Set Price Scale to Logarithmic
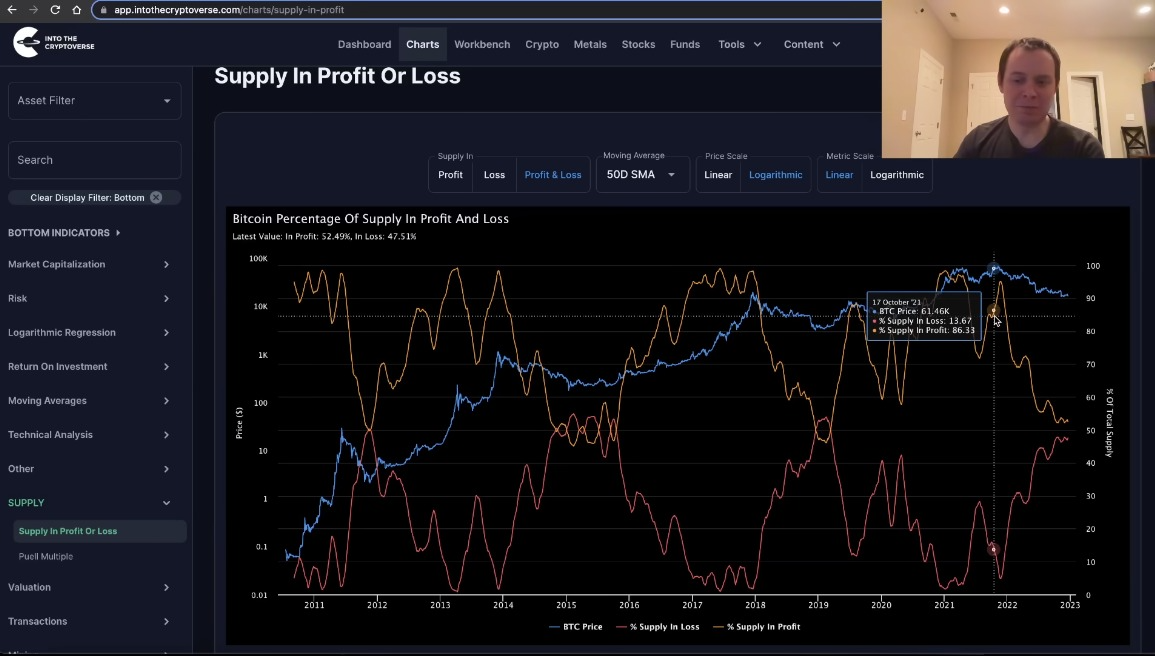 coord(776,175)
